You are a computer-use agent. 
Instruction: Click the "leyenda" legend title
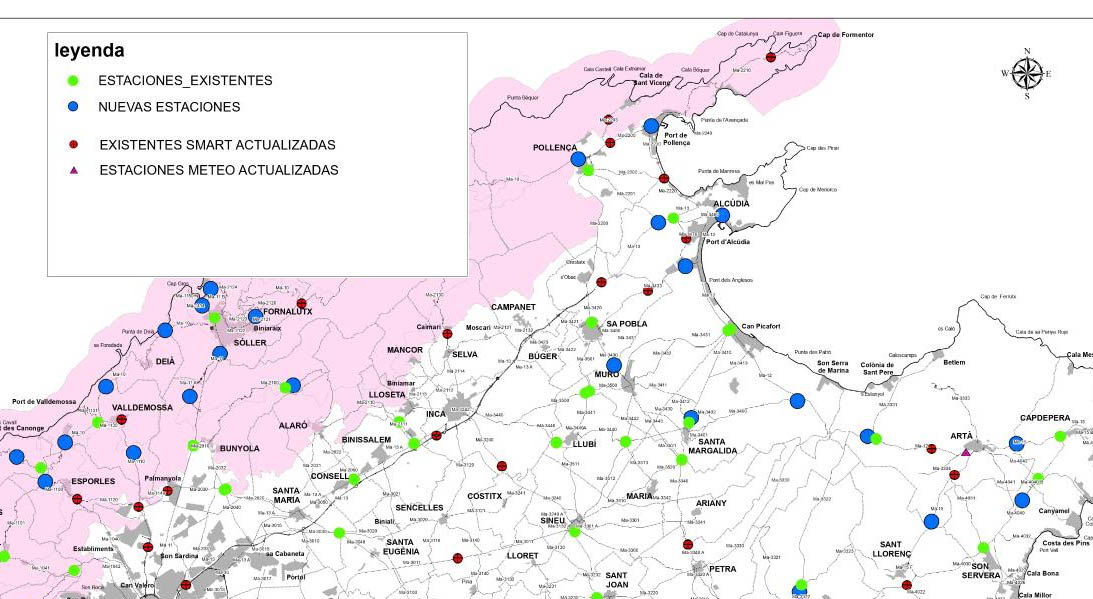[89, 50]
